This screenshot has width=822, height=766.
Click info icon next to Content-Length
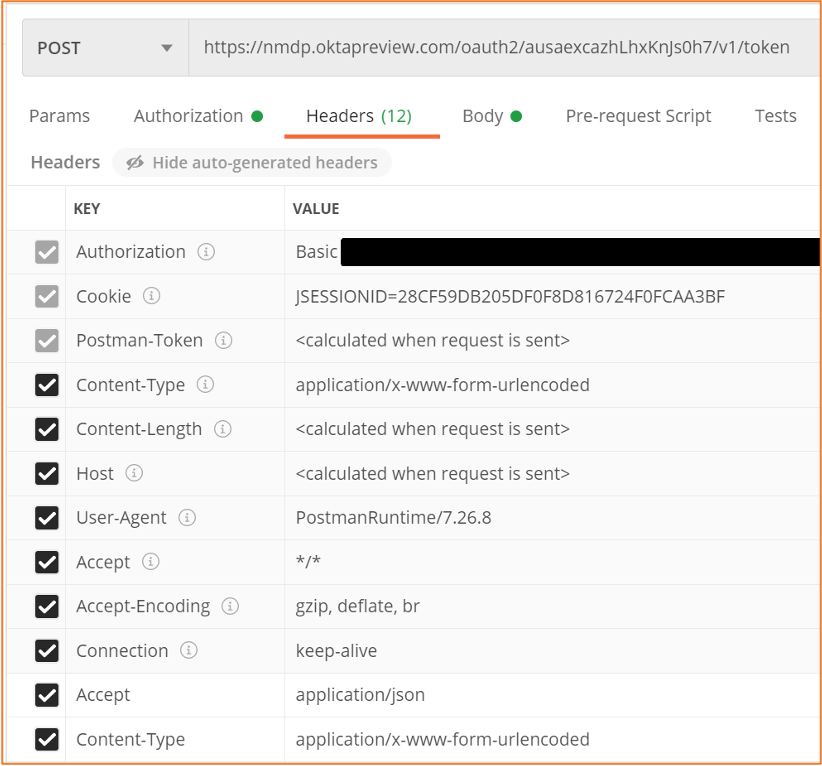coord(223,429)
